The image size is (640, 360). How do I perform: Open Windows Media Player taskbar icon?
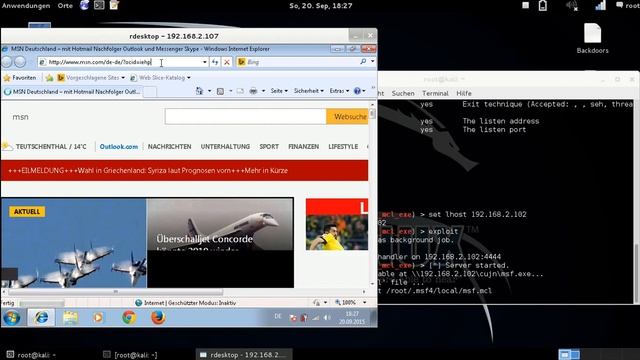click(98, 318)
